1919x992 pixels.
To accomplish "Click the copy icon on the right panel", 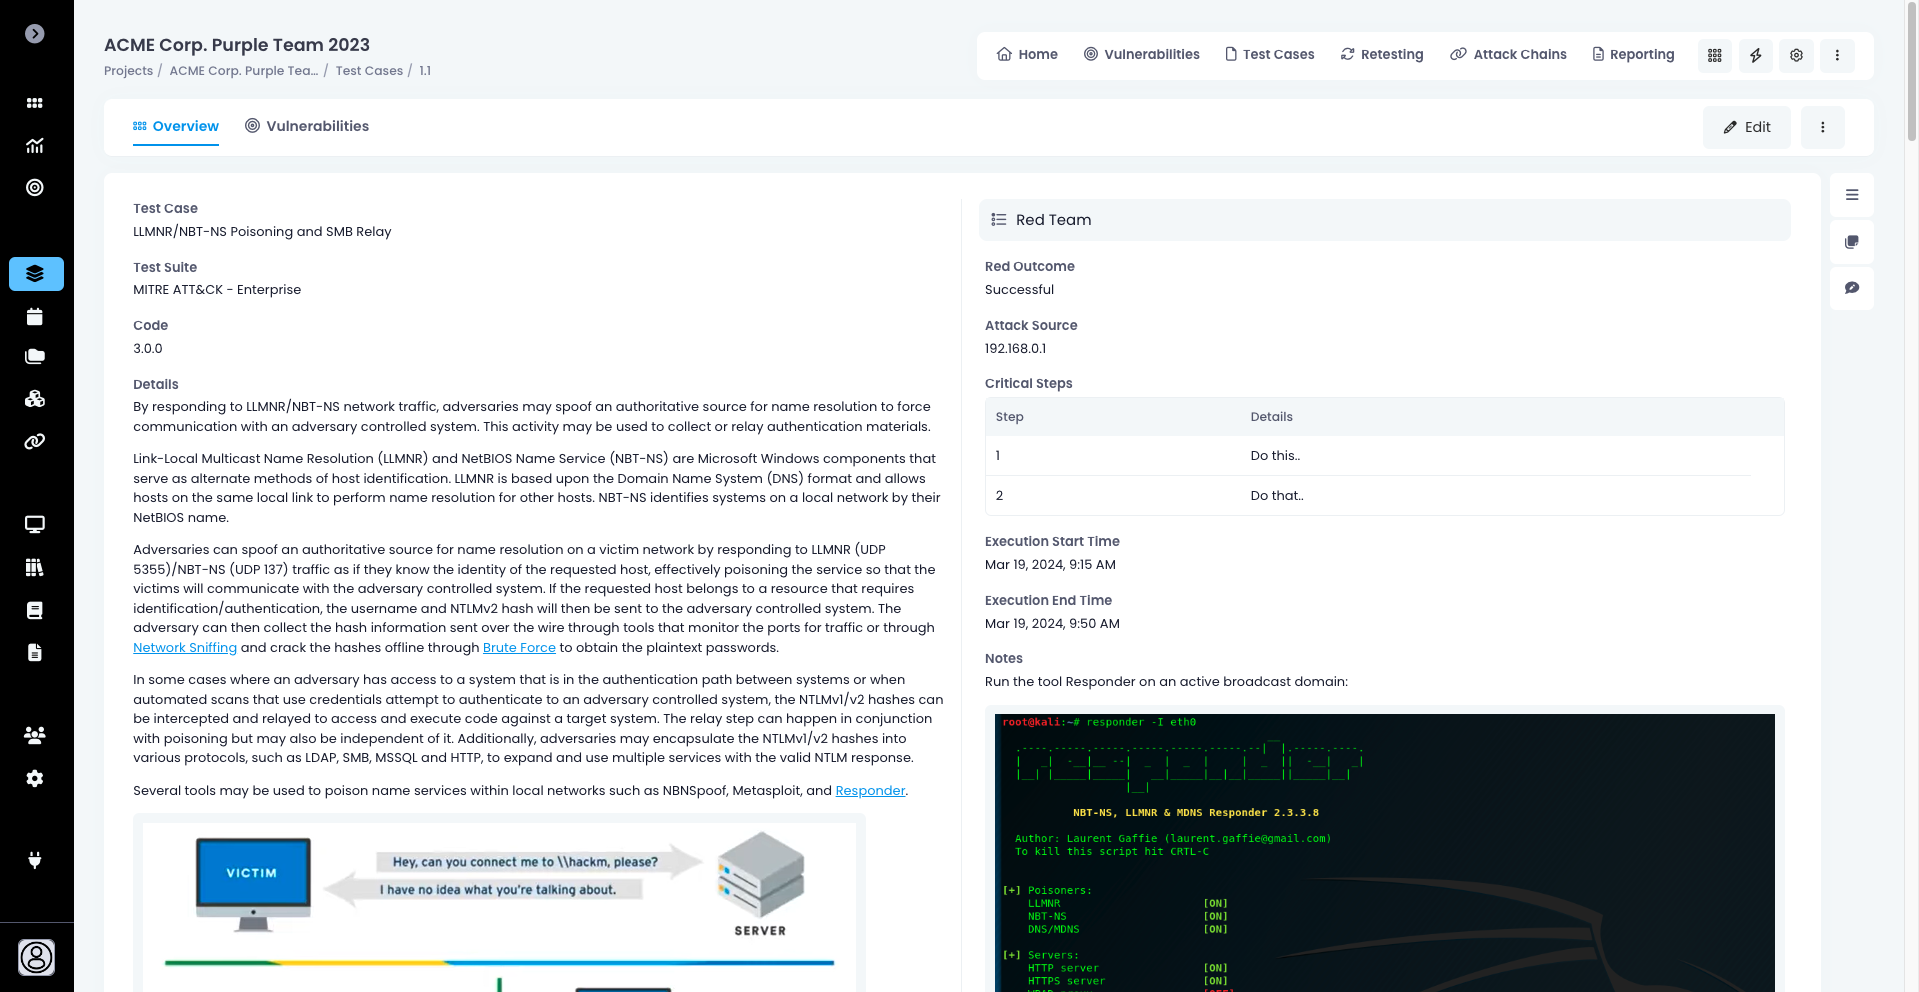I will [1852, 242].
